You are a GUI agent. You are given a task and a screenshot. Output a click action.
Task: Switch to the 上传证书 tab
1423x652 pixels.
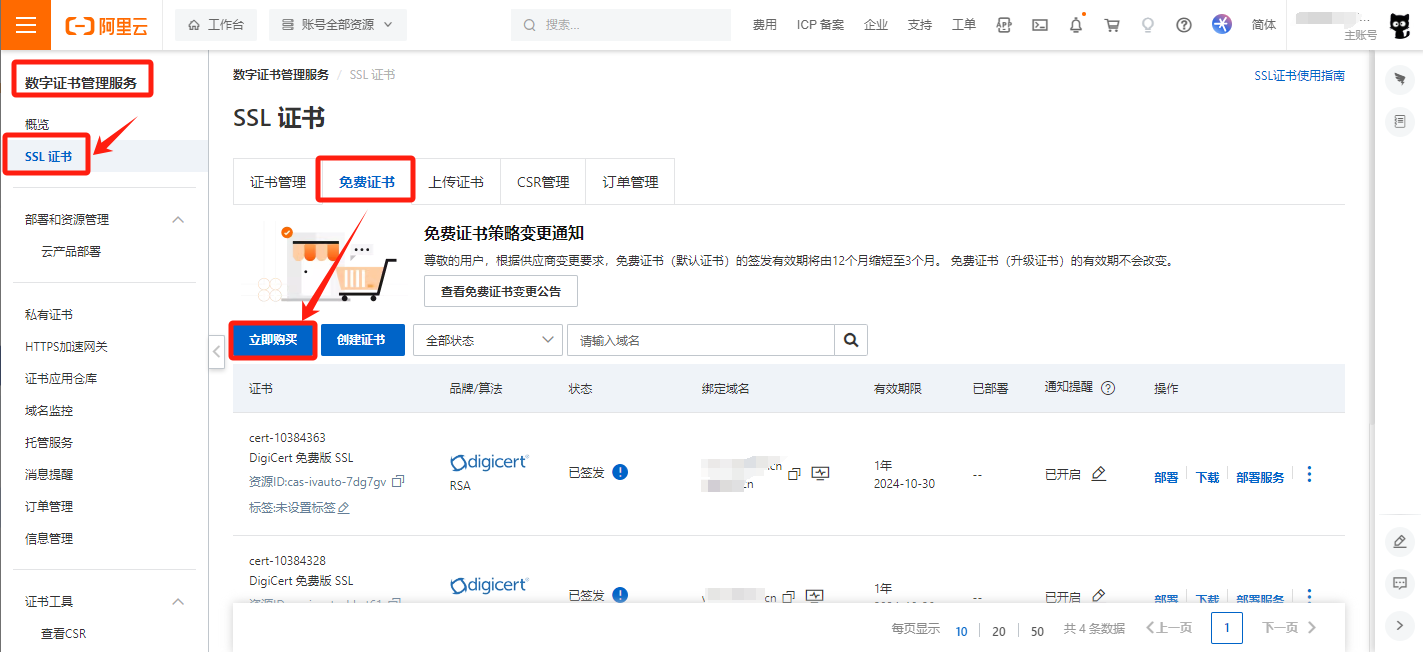coord(456,182)
